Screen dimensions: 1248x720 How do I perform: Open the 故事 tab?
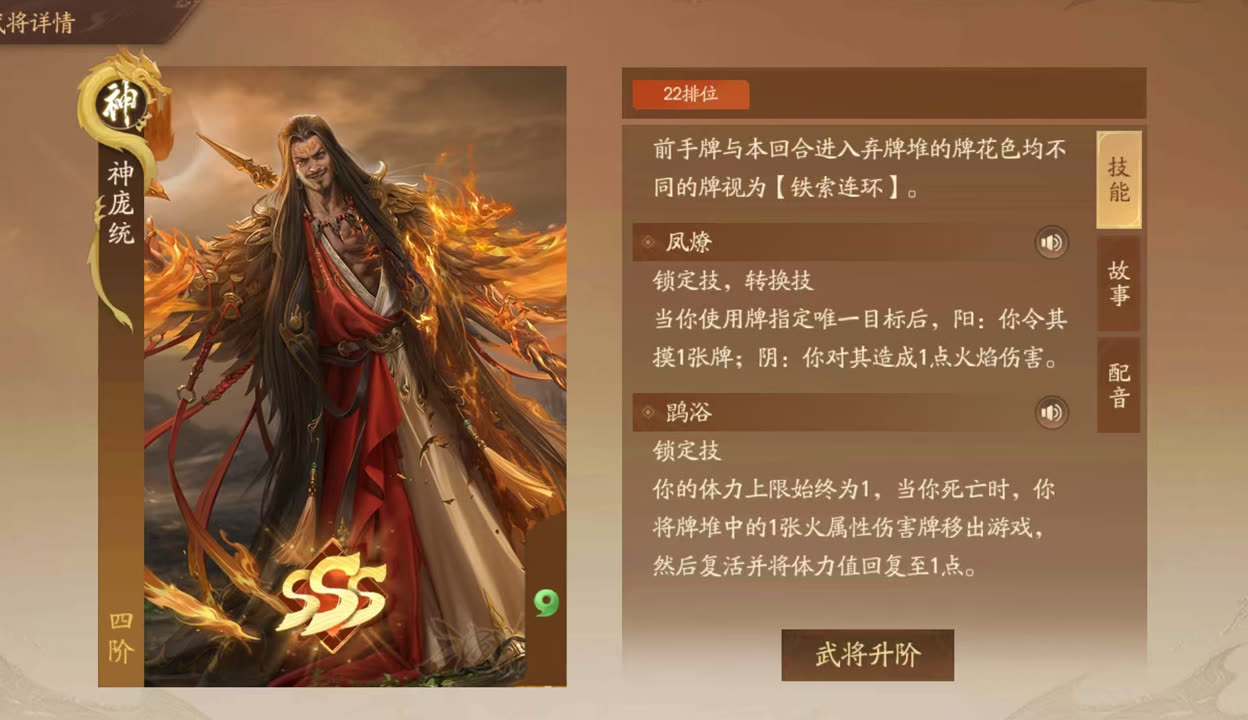[x=1119, y=284]
